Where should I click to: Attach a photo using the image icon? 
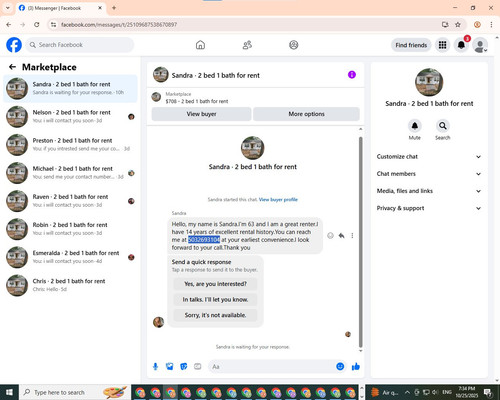(x=170, y=367)
